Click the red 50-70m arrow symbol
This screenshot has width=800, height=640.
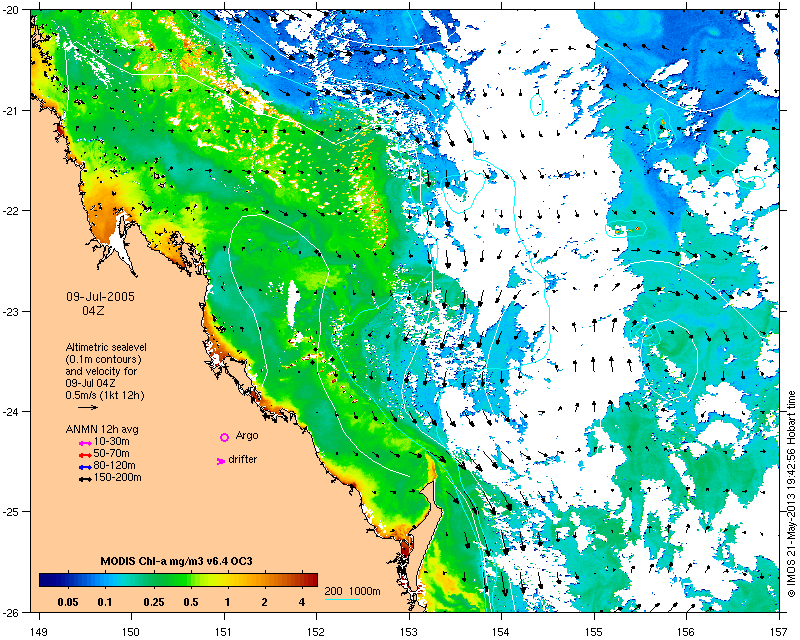click(x=85, y=455)
